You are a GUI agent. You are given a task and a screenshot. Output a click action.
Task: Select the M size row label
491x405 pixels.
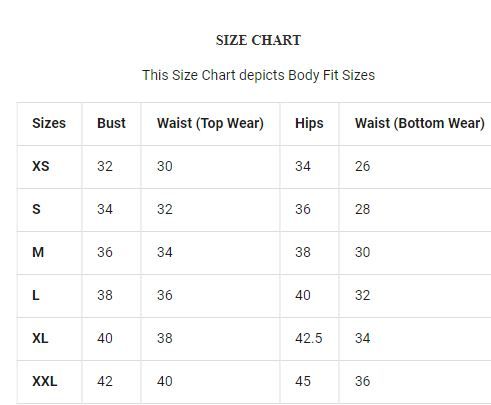click(38, 252)
